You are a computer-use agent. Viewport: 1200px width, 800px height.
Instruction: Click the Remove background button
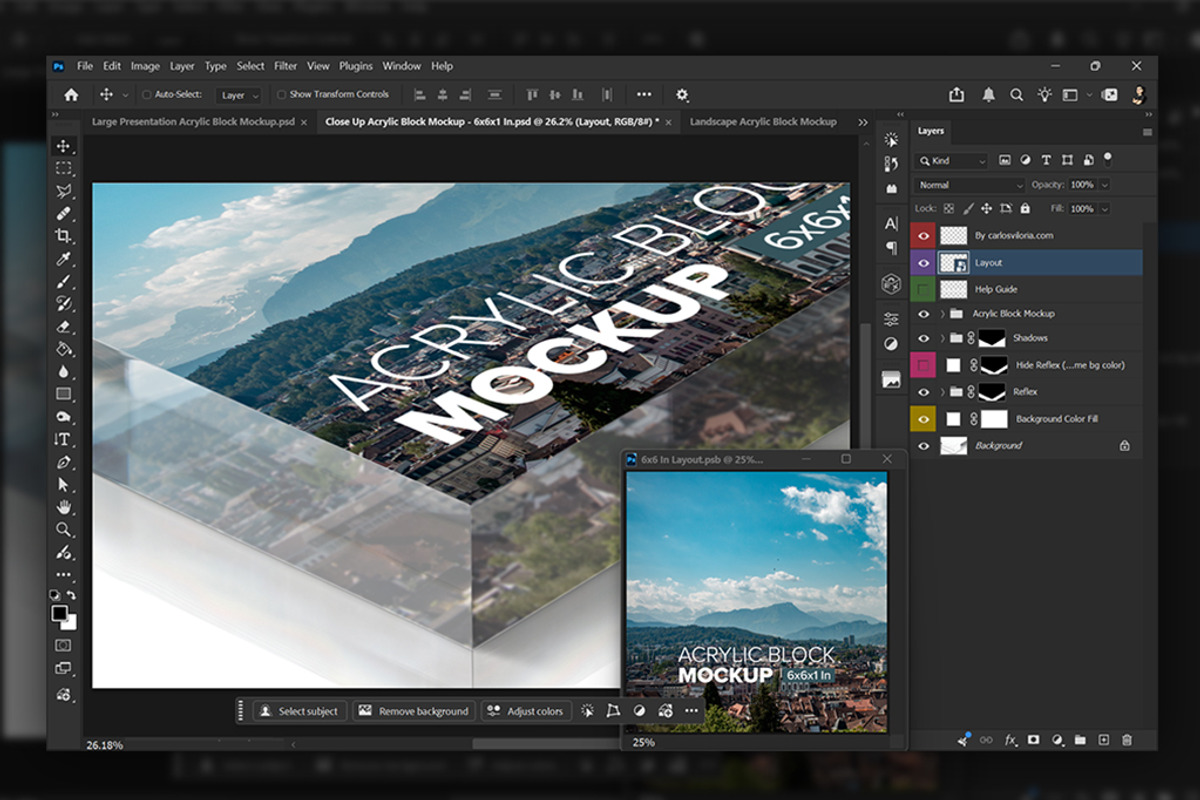tap(414, 711)
